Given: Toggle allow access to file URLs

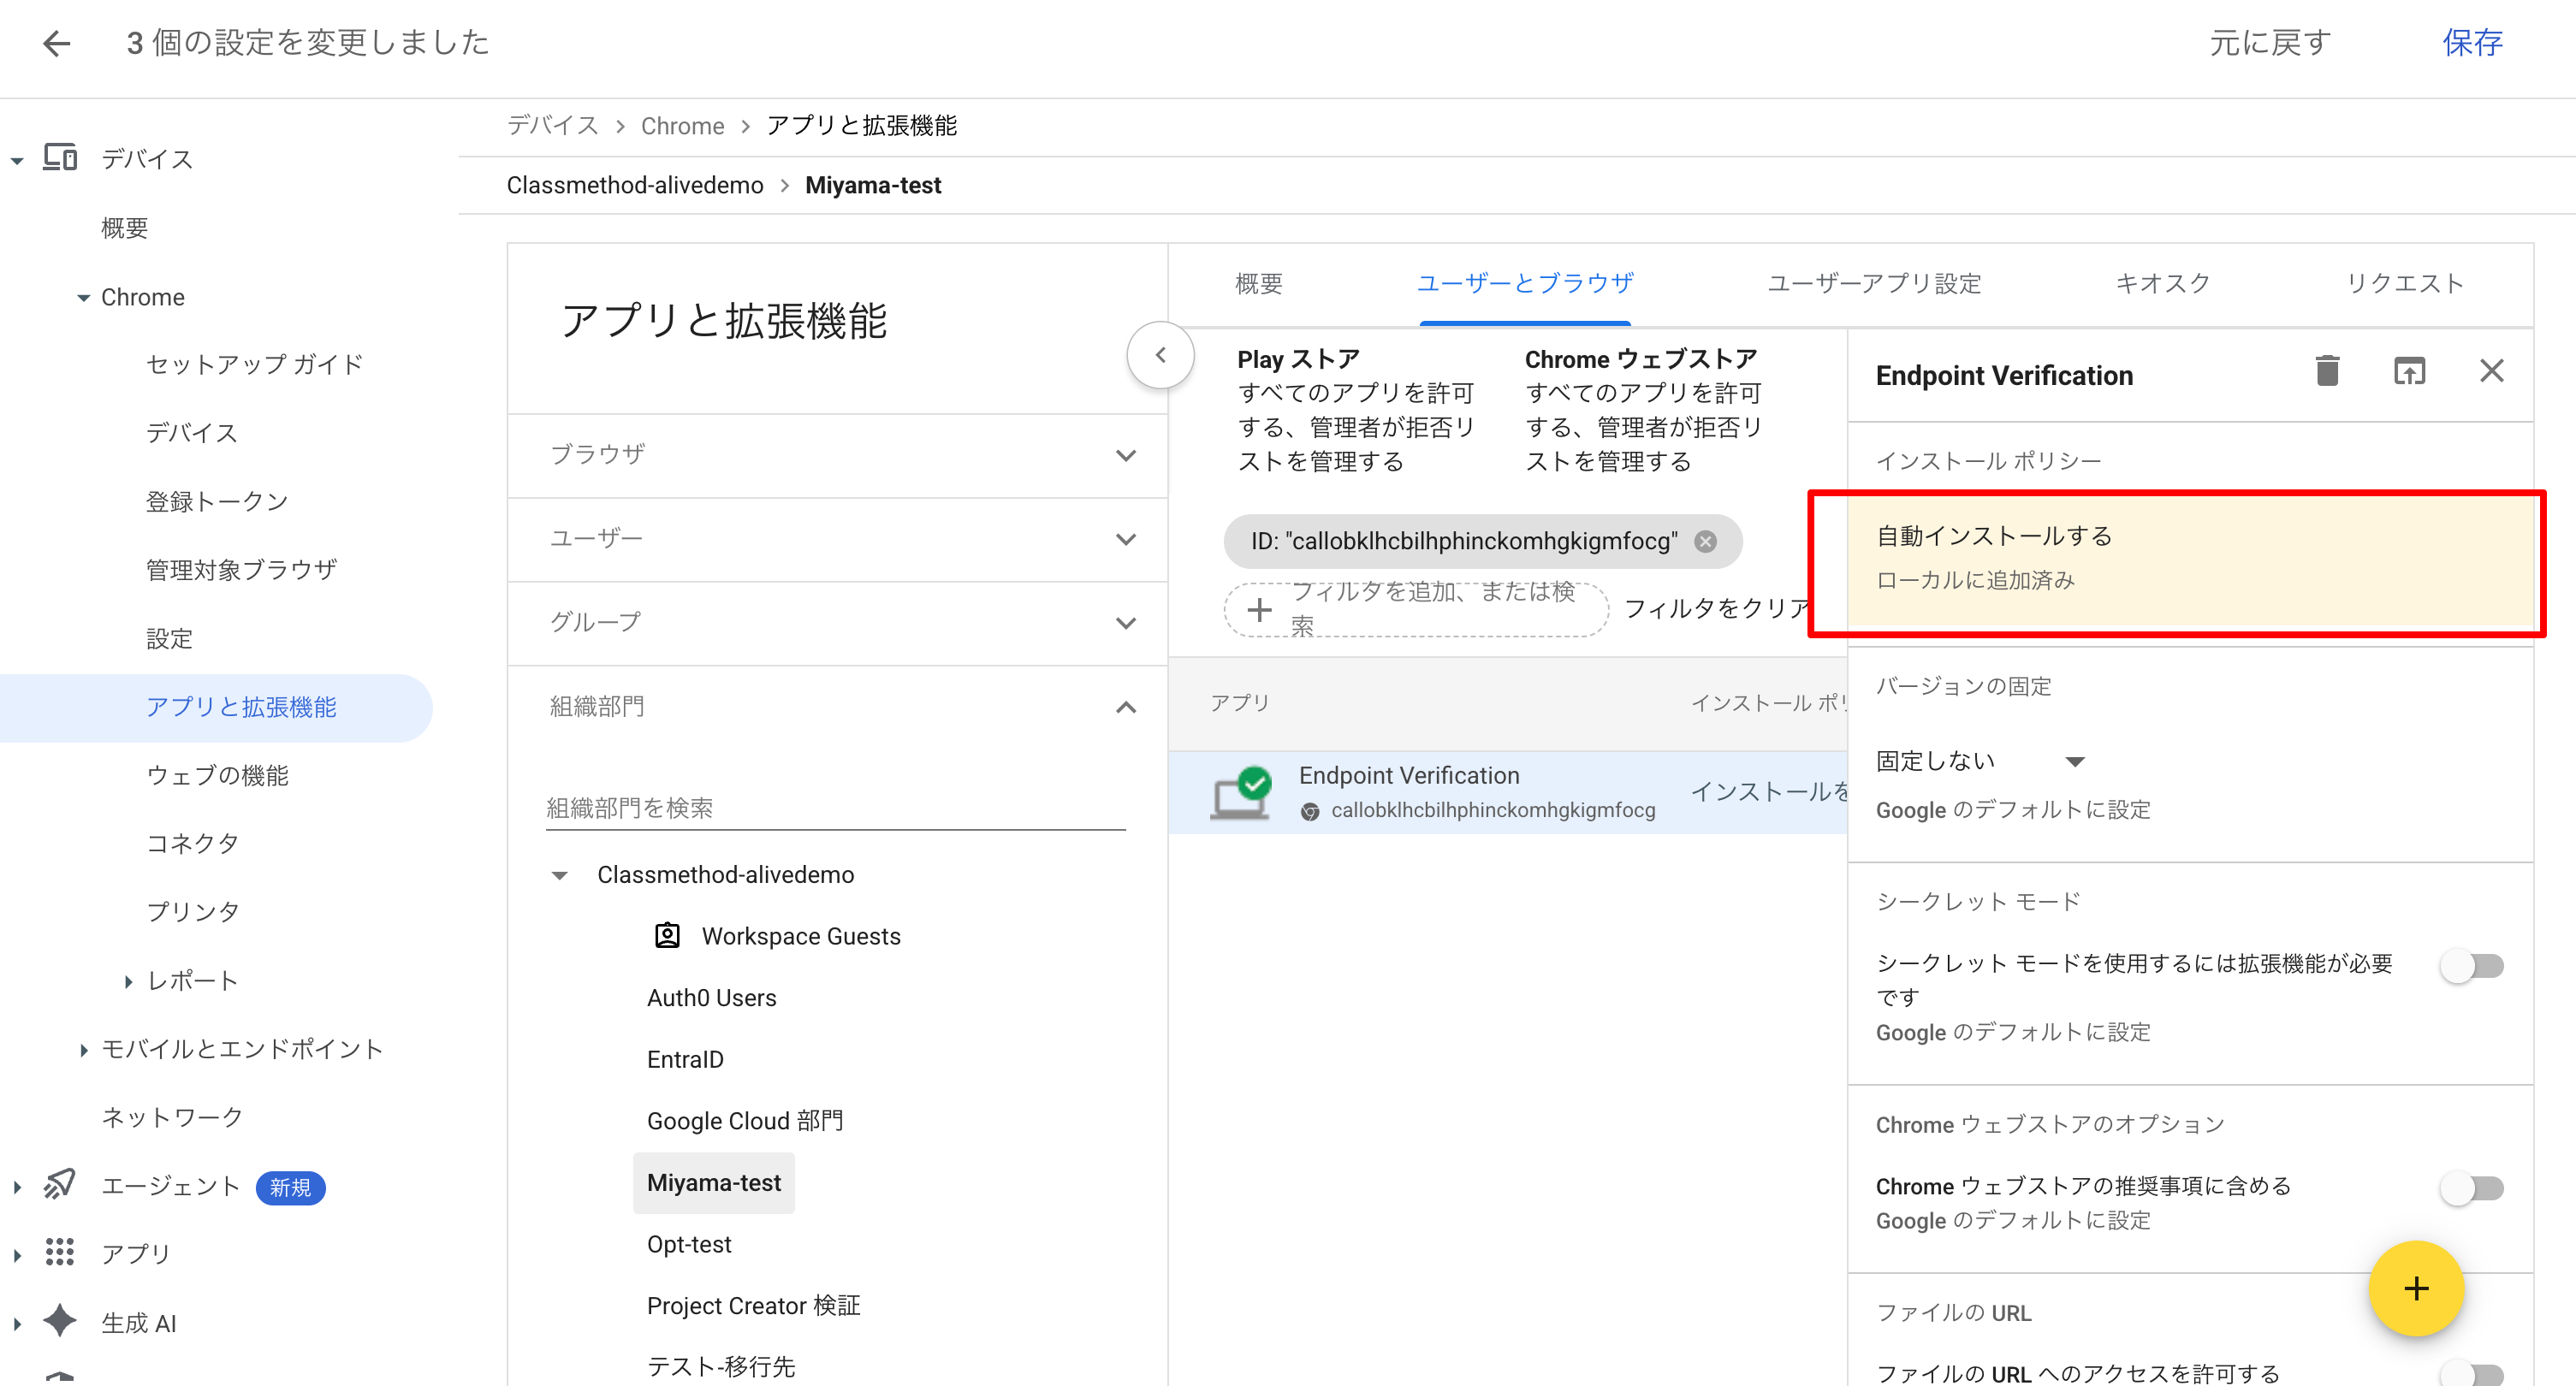Looking at the screenshot, I should 2472,1374.
